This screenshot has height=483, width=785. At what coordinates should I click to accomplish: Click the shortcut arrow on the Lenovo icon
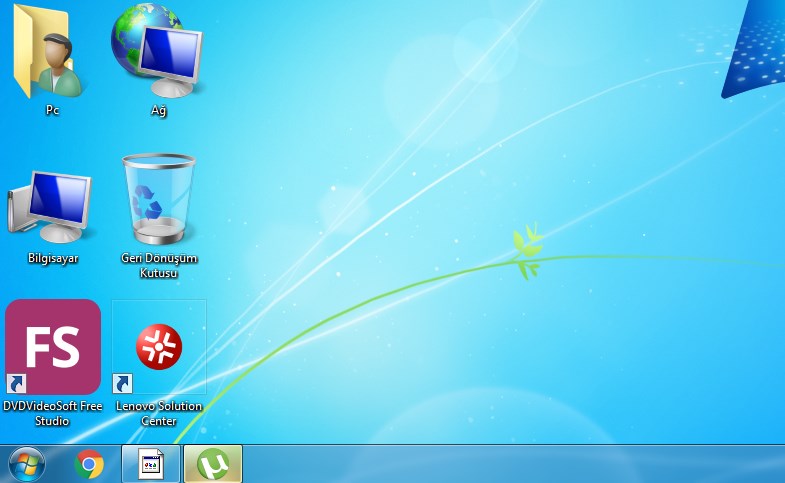pos(123,383)
